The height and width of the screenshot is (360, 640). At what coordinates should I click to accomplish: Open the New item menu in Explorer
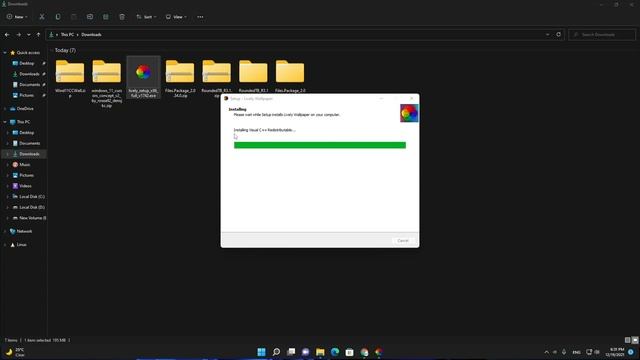[x=17, y=17]
